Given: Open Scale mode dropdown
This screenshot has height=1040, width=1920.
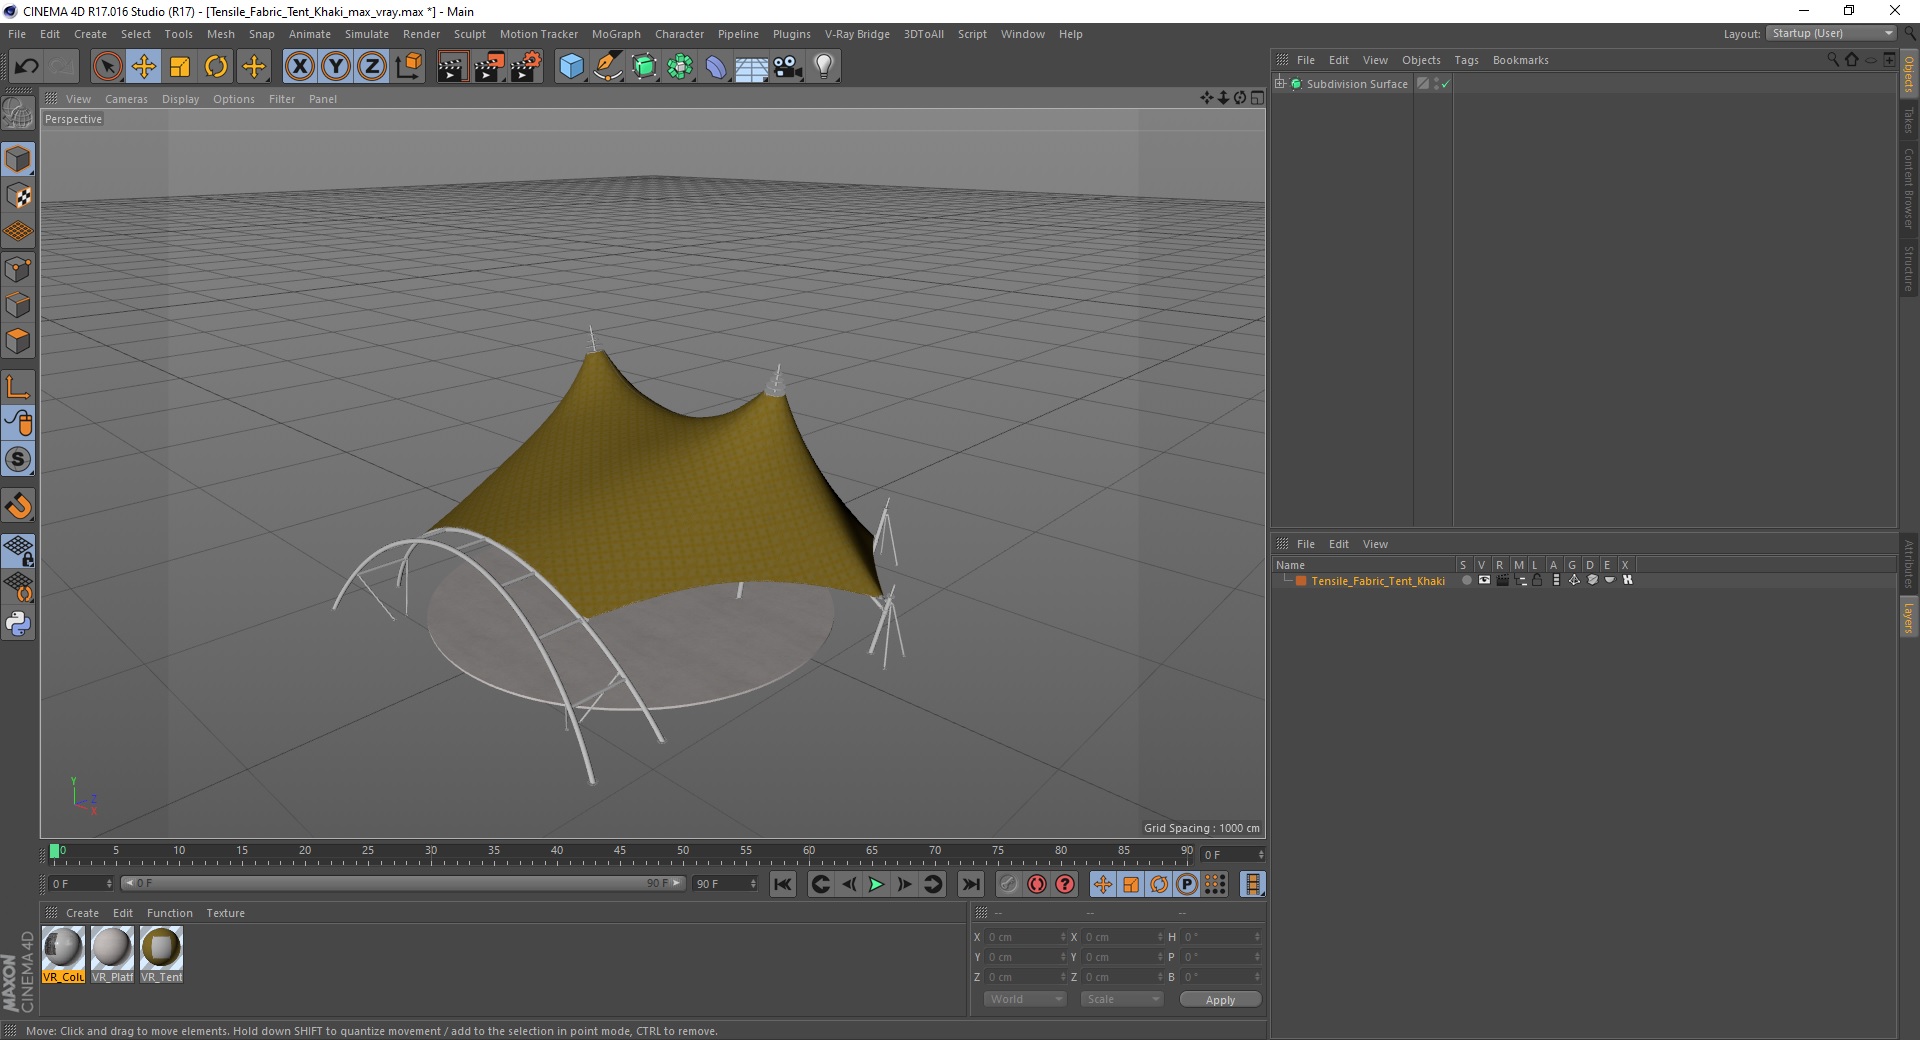Looking at the screenshot, I should pyautogui.click(x=1122, y=999).
